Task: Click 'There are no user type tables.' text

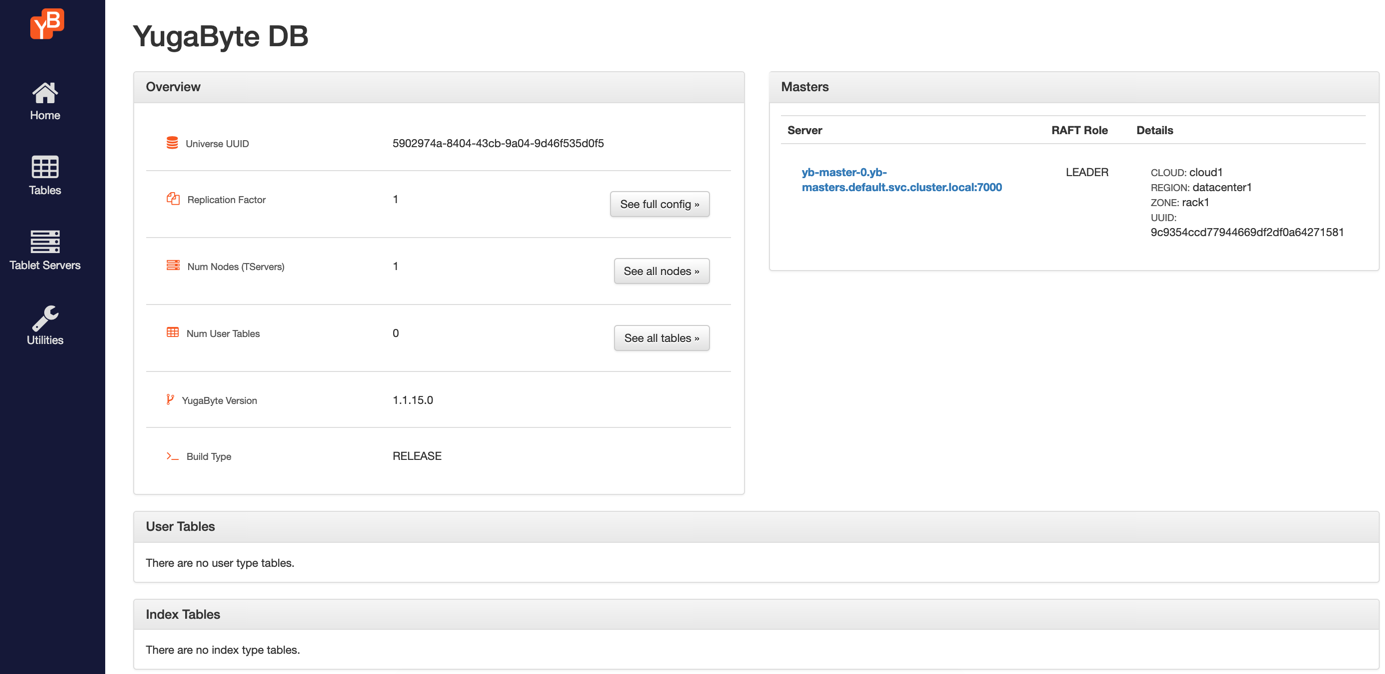Action: (x=220, y=563)
